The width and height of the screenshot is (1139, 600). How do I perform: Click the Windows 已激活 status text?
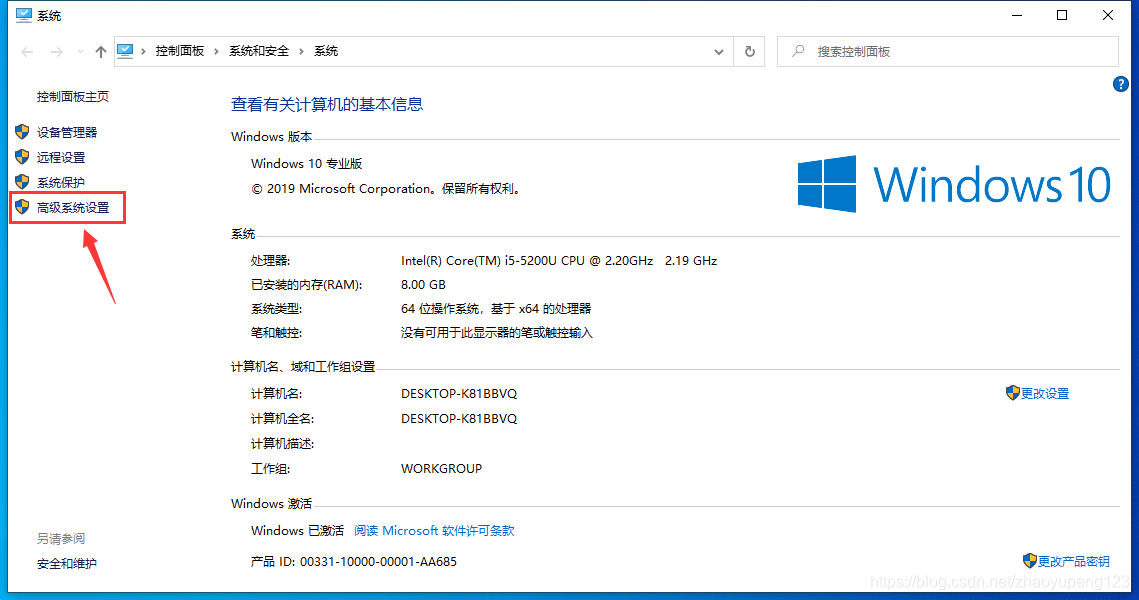(x=298, y=531)
